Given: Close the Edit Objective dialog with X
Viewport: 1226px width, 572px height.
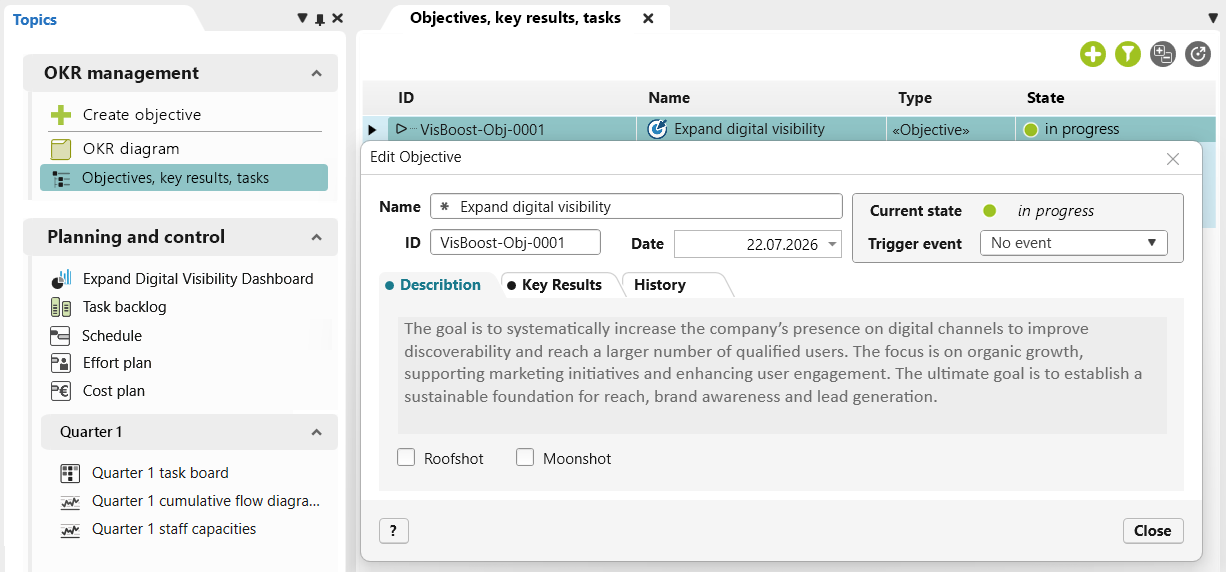Looking at the screenshot, I should (1173, 159).
